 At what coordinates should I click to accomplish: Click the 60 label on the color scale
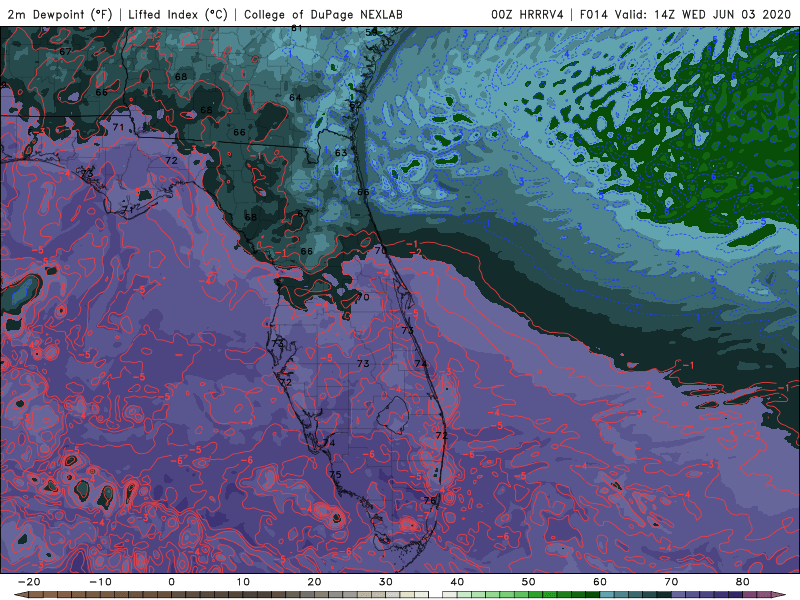600,582
